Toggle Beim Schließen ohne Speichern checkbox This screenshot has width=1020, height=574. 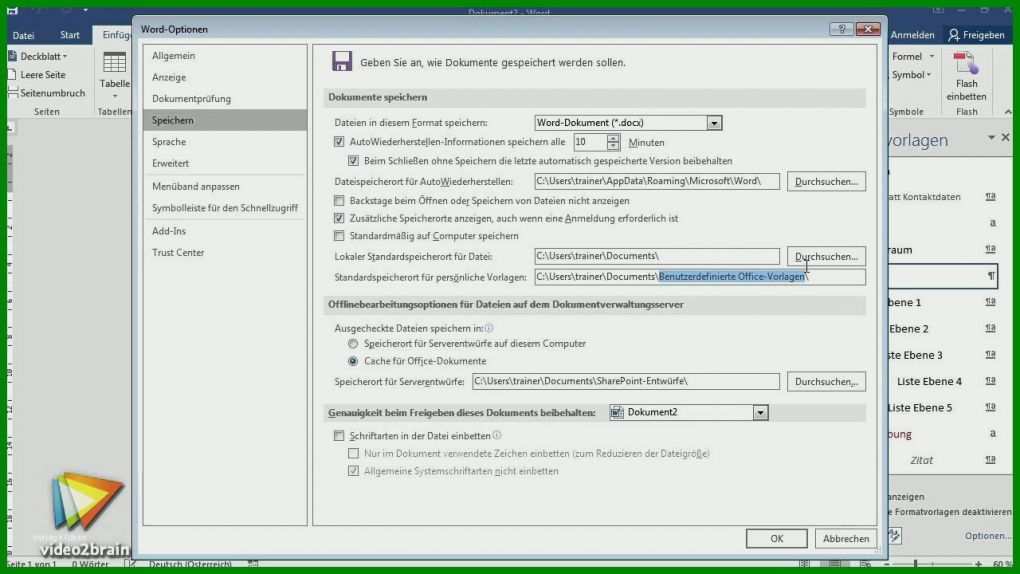click(353, 161)
